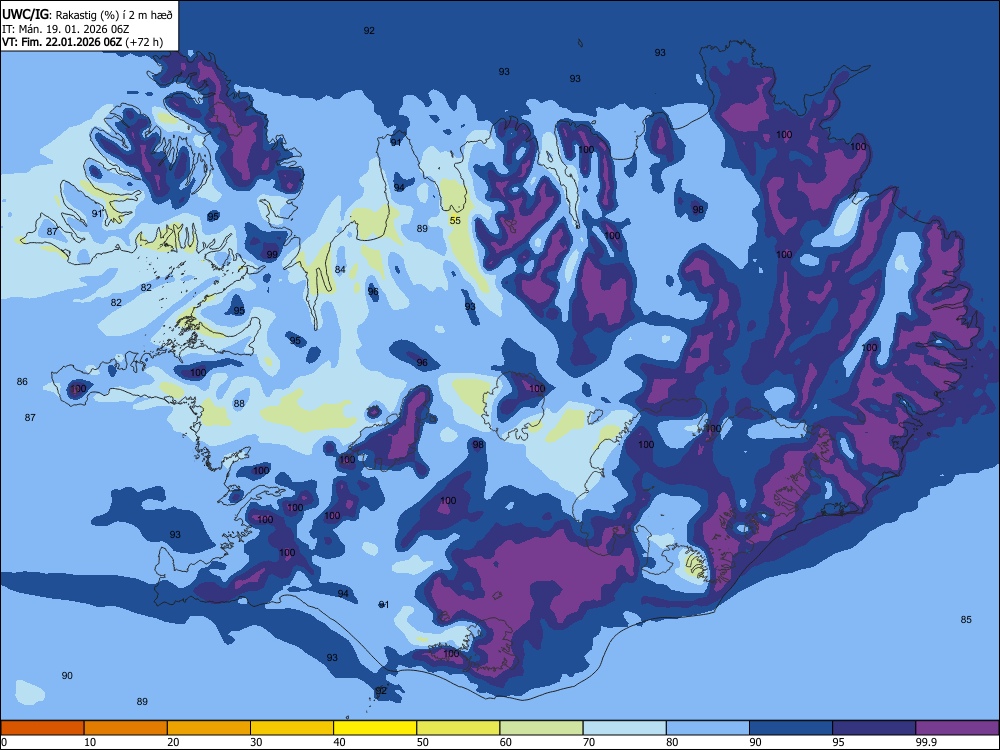Click the '70' legend tick label
The image size is (1000, 750).
click(x=589, y=742)
